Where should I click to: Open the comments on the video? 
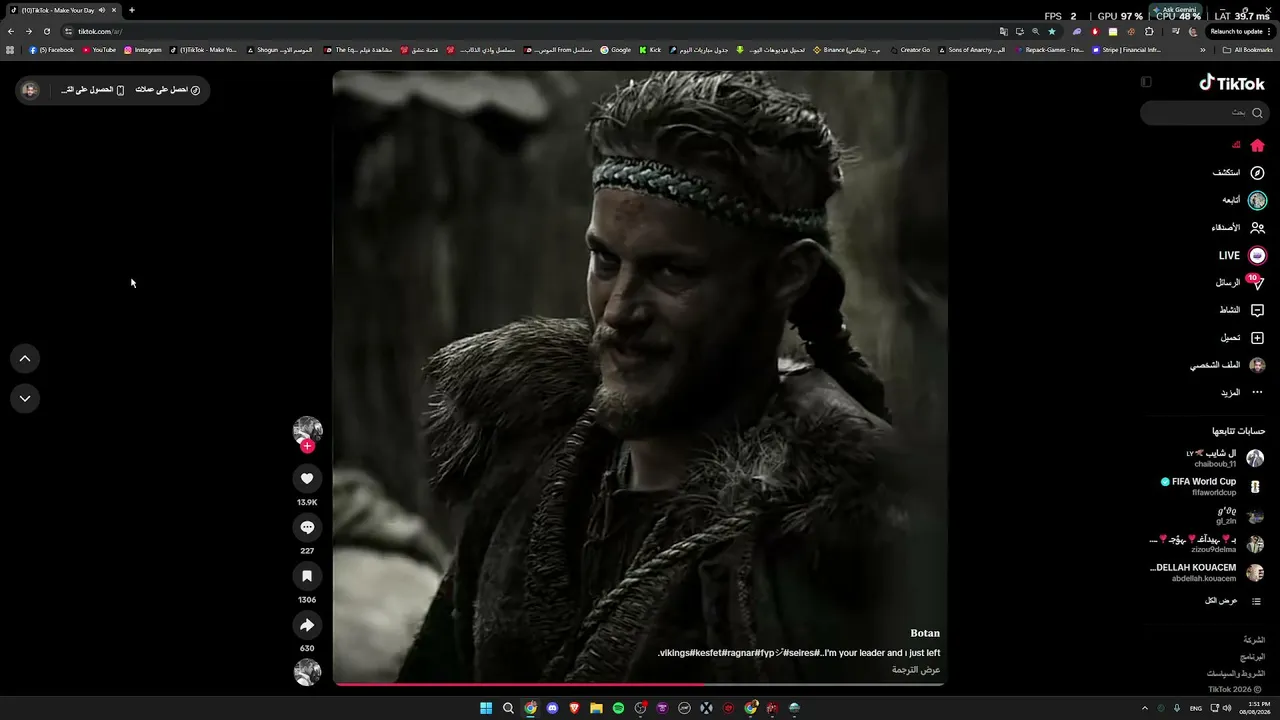[x=307, y=527]
